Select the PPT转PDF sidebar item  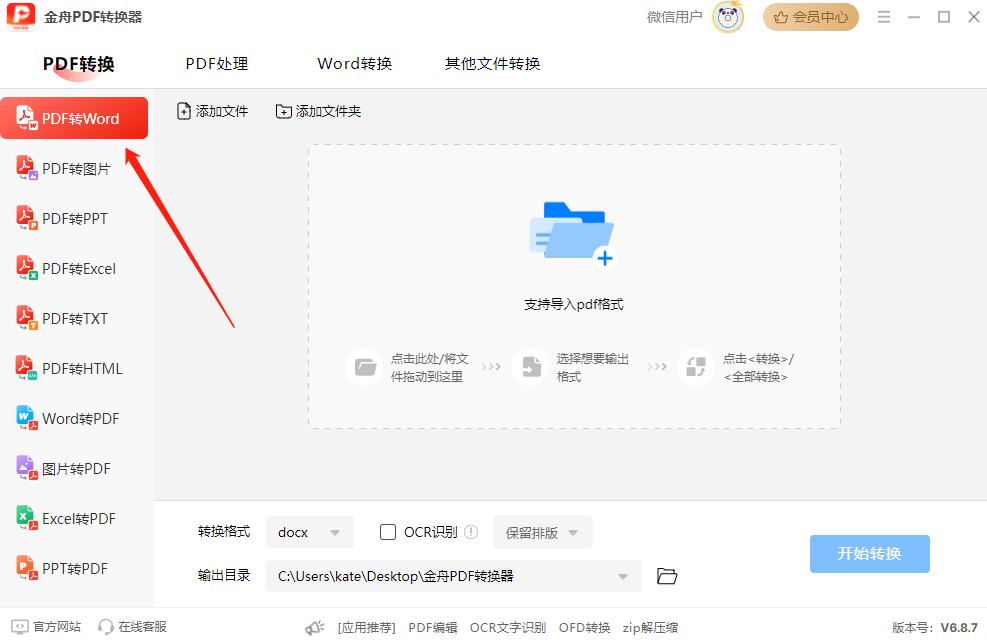pyautogui.click(x=74, y=568)
